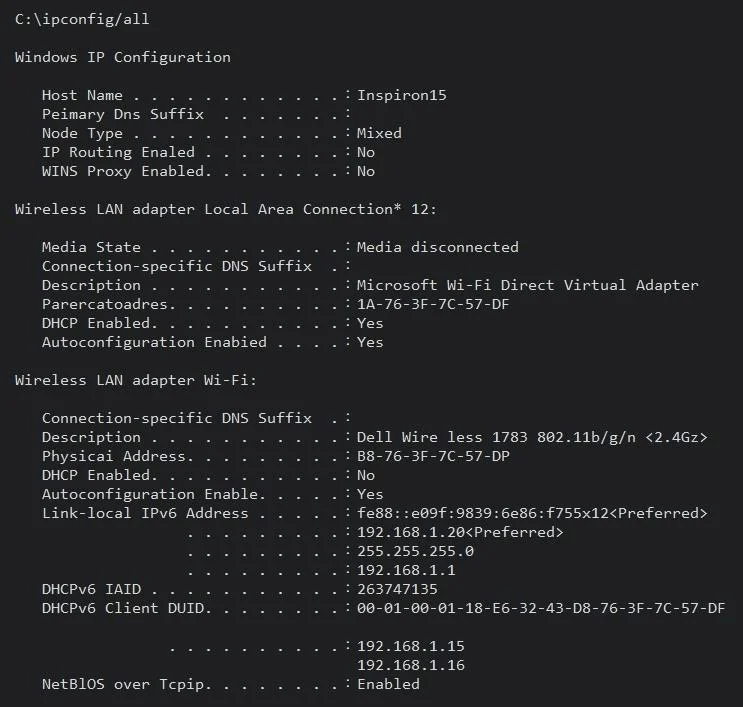This screenshot has width=743, height=707.
Task: Click the Wireless LAN adapter Wi-Fi heading
Action: pyautogui.click(x=136, y=380)
